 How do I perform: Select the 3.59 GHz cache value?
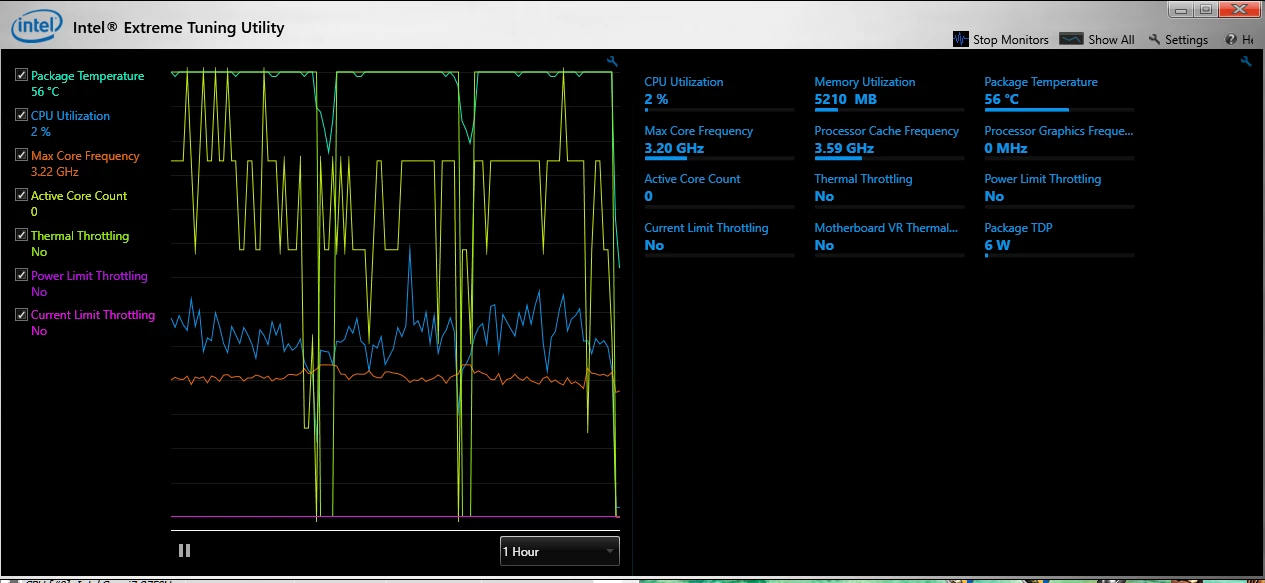click(x=844, y=148)
